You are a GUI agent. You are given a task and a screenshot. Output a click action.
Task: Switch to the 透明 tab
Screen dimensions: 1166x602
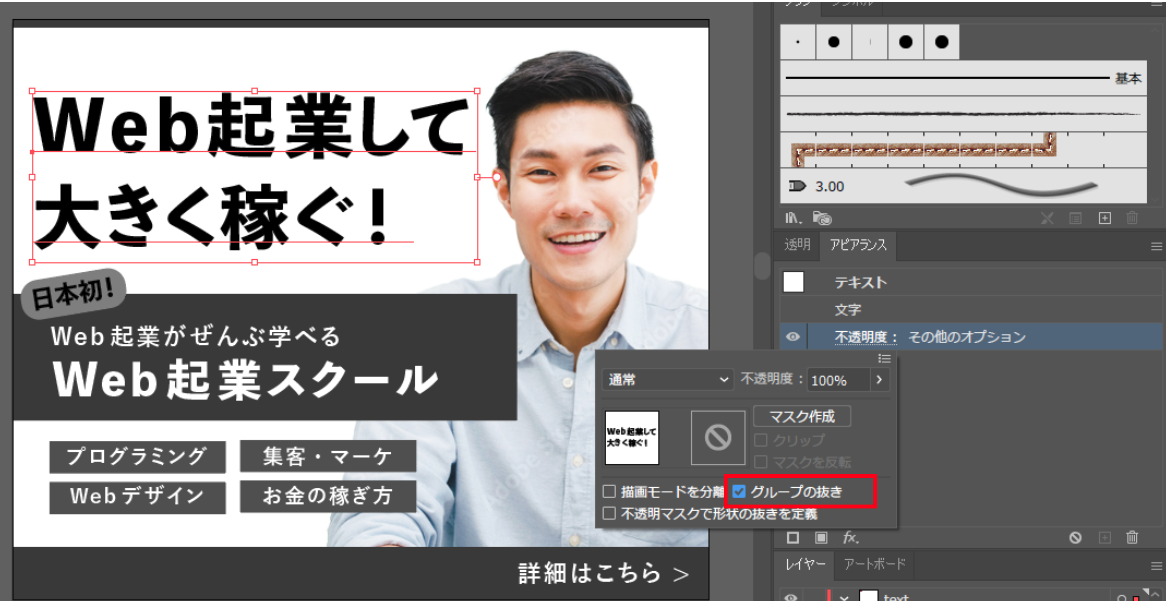click(x=797, y=245)
